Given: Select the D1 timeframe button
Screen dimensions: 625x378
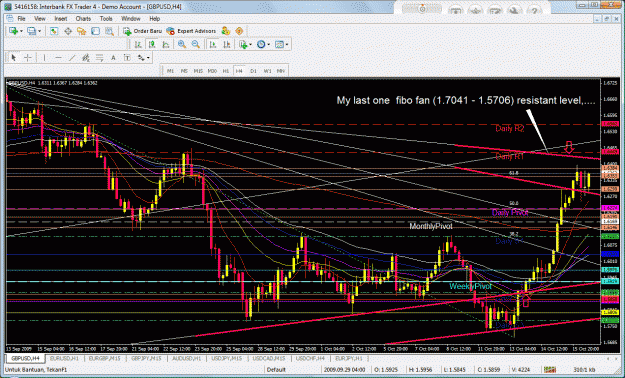Looking at the screenshot, I should [253, 71].
